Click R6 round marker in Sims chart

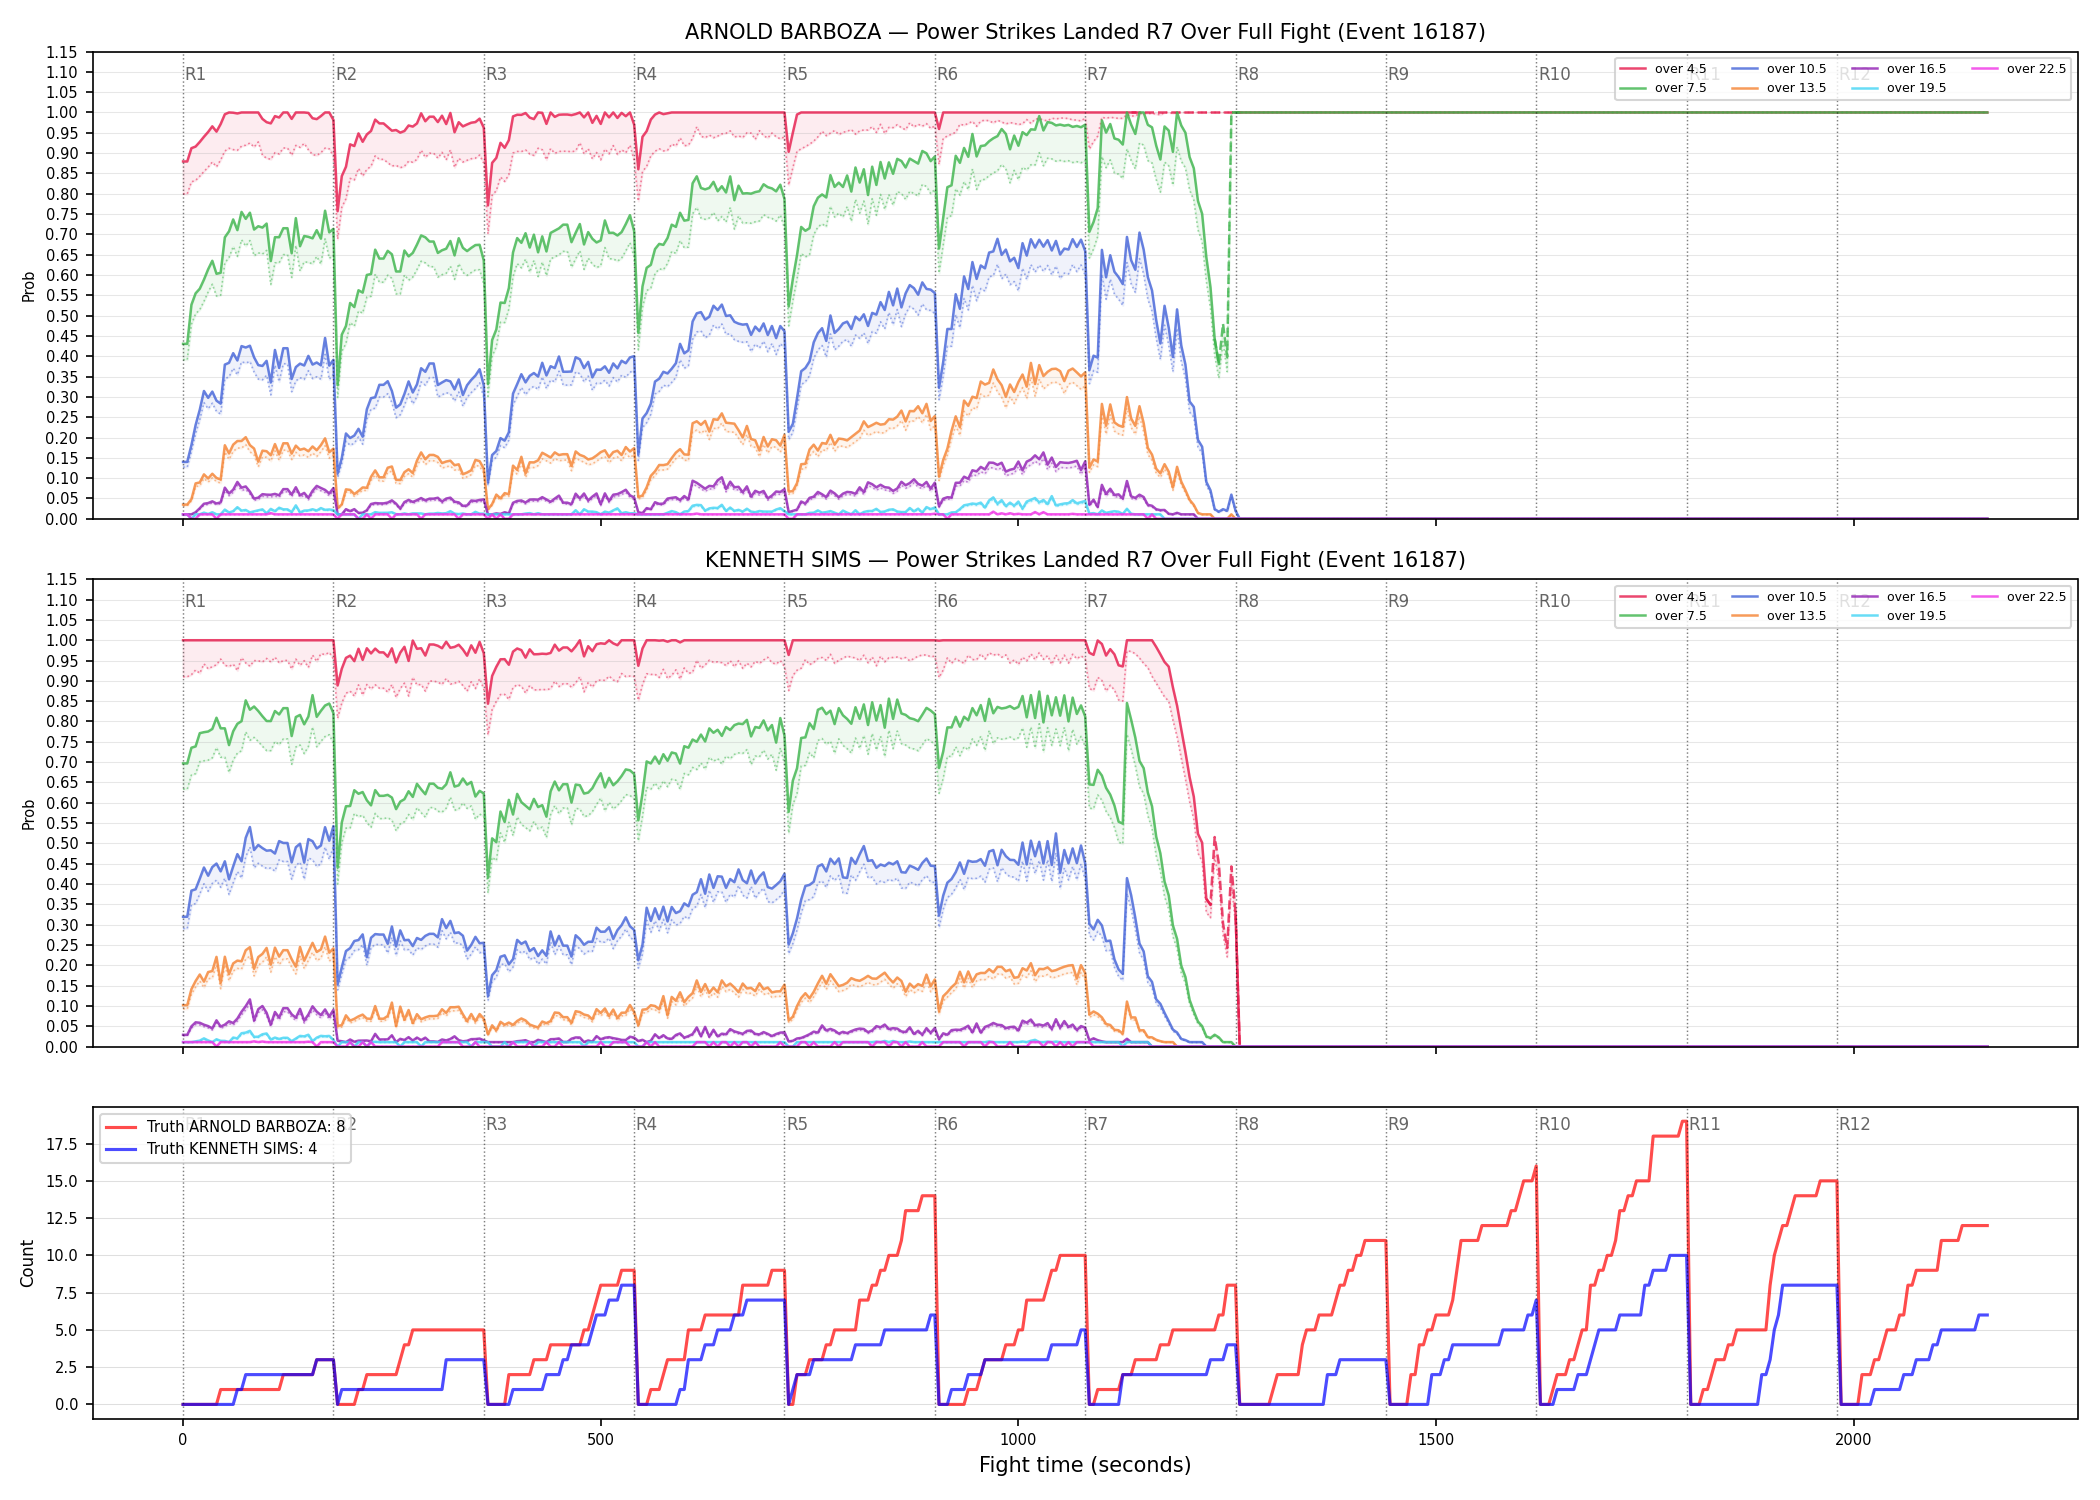coord(947,601)
